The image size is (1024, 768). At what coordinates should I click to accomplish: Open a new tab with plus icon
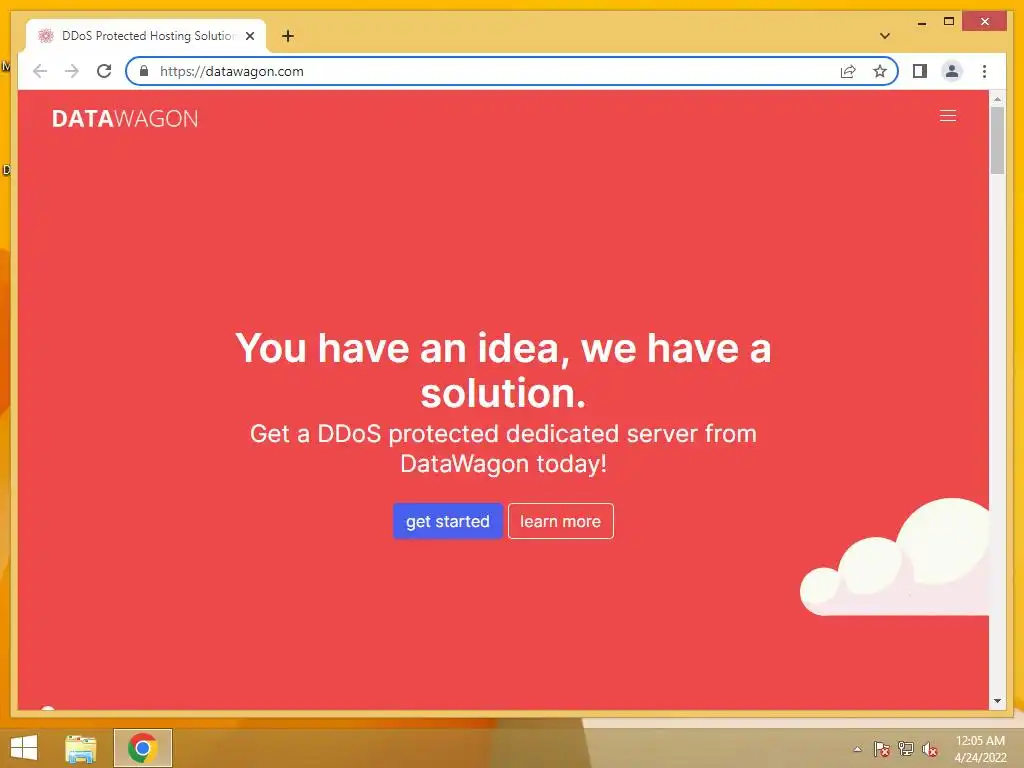(x=288, y=36)
